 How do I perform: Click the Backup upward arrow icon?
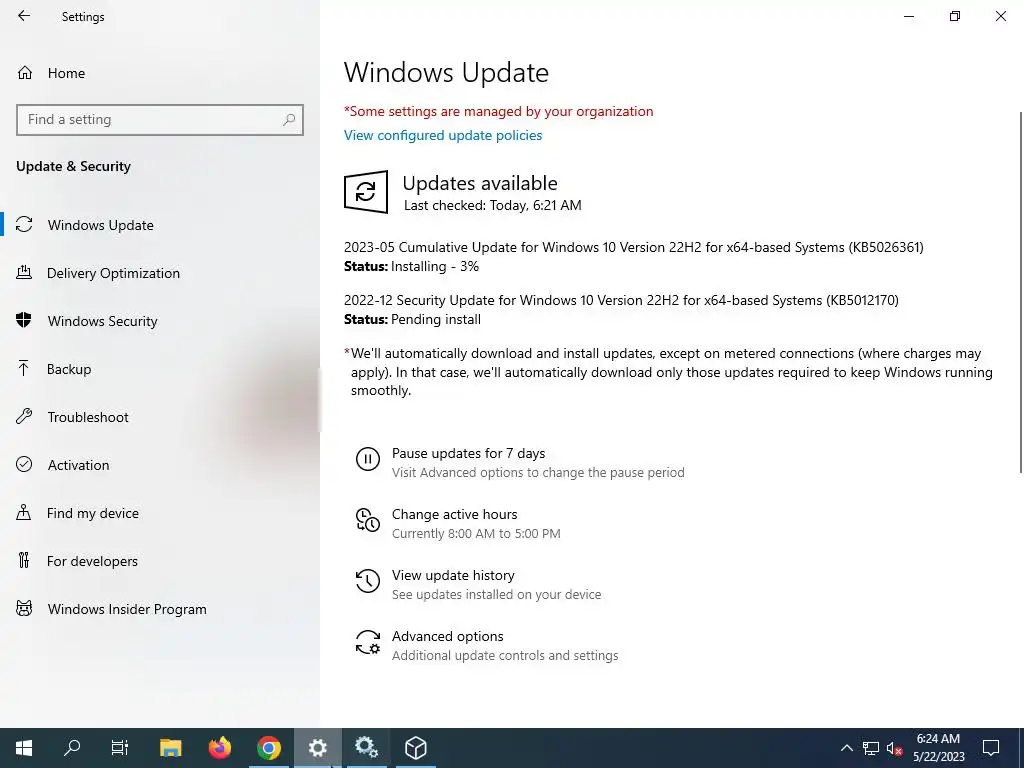coord(24,368)
